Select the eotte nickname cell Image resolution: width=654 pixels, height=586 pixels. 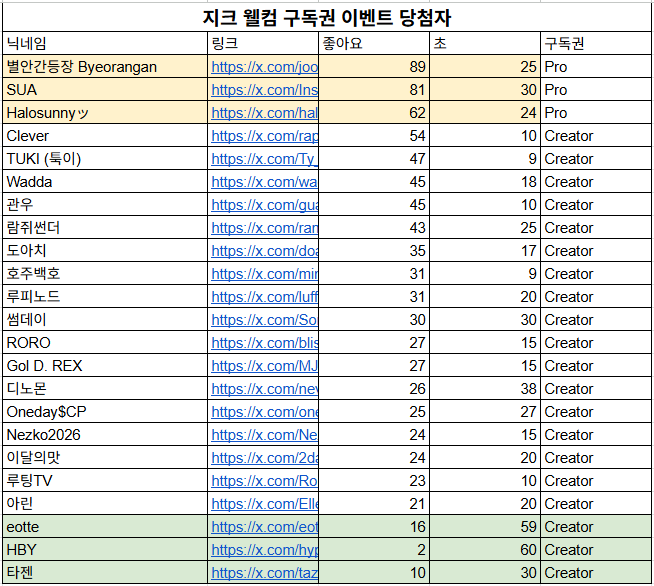point(105,526)
